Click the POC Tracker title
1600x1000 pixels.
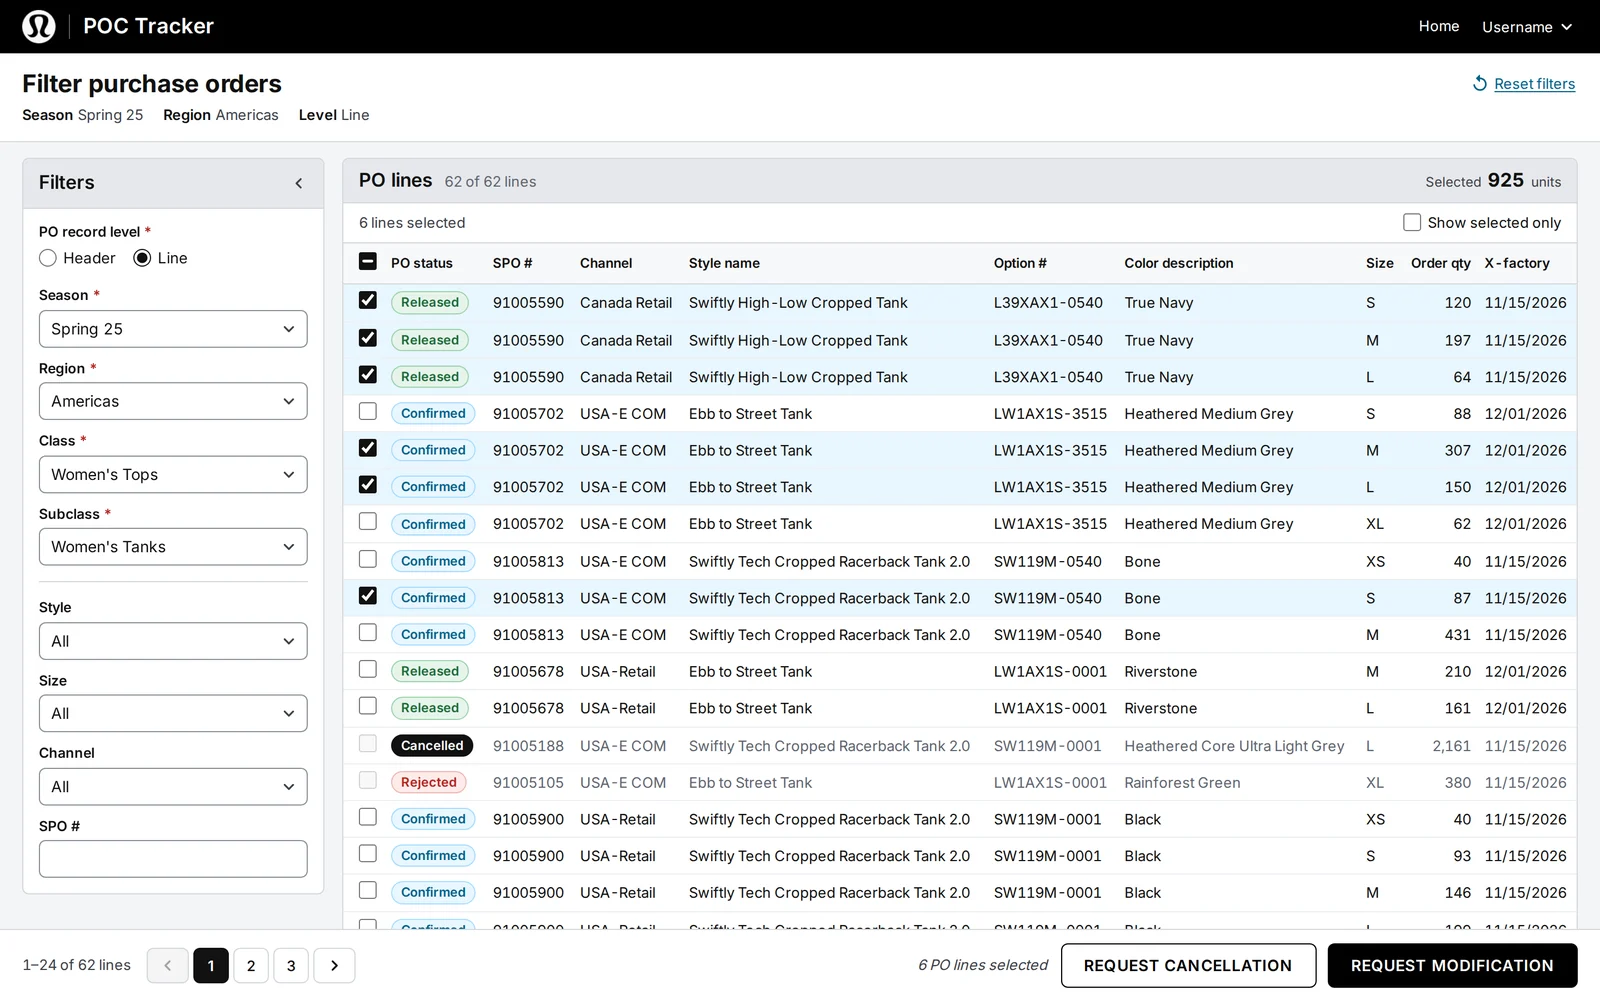148,26
